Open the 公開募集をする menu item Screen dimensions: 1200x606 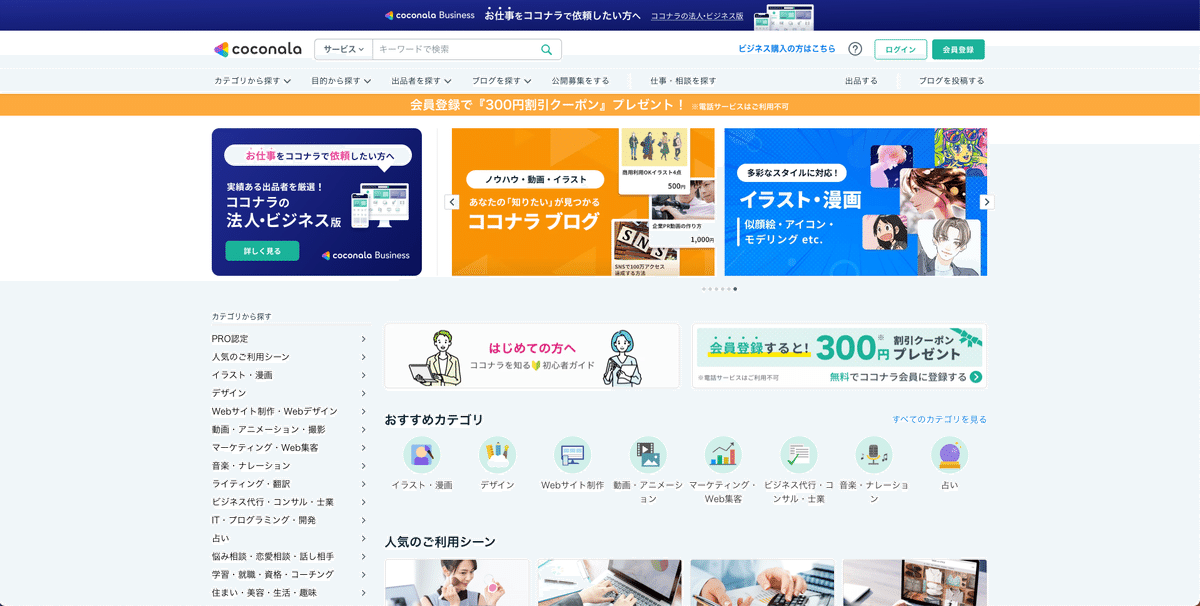coord(580,81)
